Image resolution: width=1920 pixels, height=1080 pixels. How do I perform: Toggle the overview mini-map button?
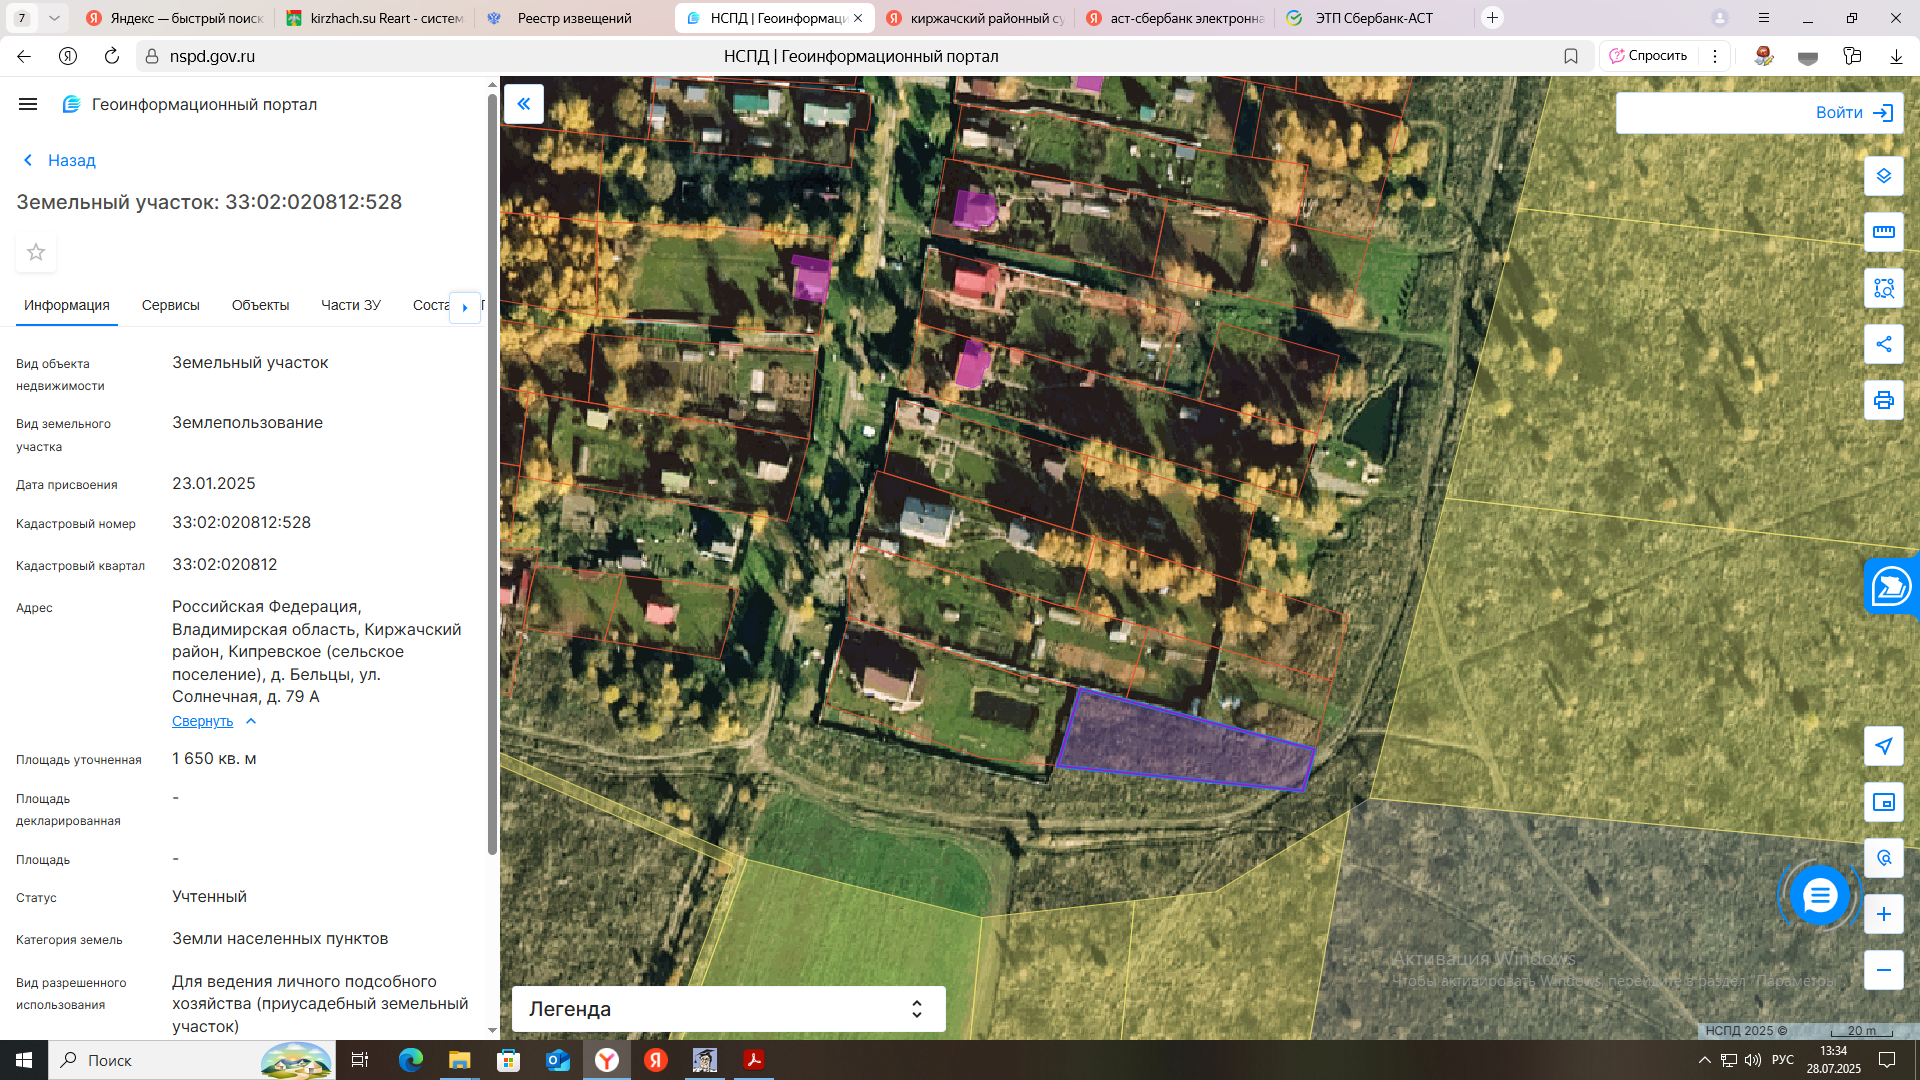pyautogui.click(x=1883, y=802)
